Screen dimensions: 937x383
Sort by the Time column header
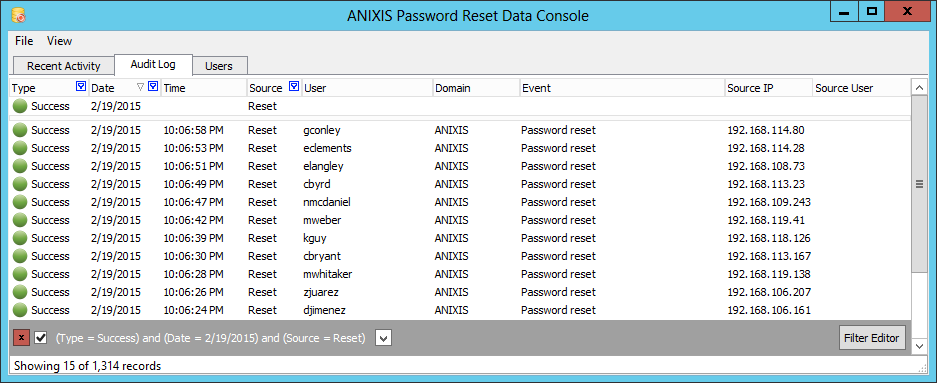click(204, 88)
